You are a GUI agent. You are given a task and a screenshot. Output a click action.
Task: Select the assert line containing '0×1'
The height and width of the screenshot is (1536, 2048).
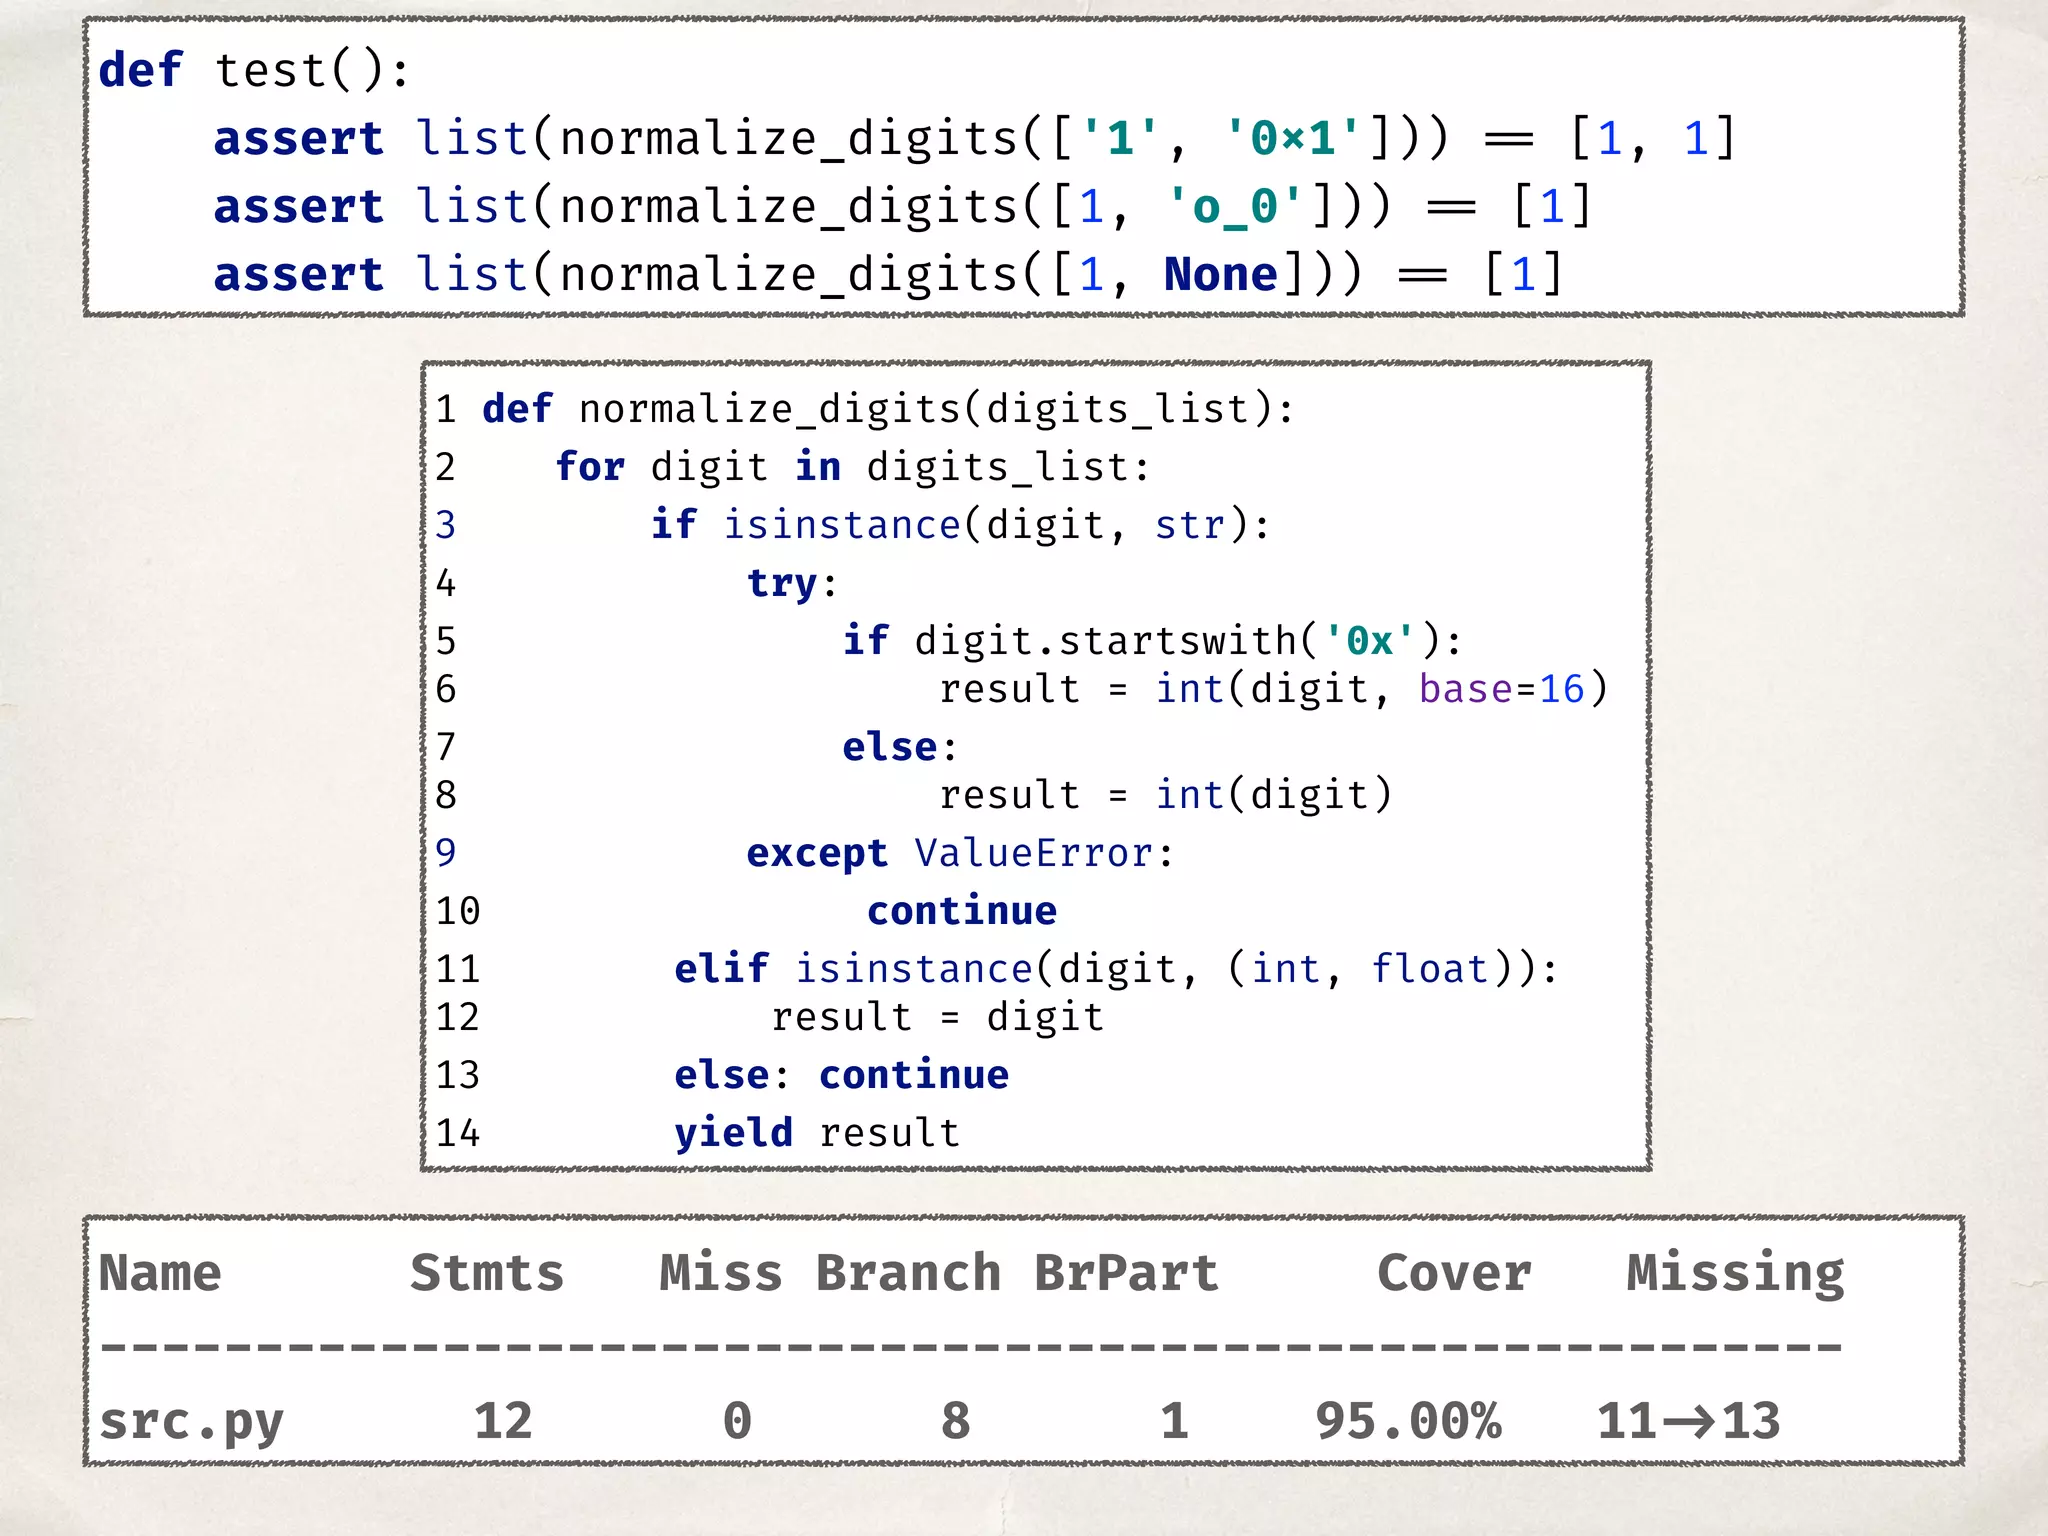coord(974,138)
